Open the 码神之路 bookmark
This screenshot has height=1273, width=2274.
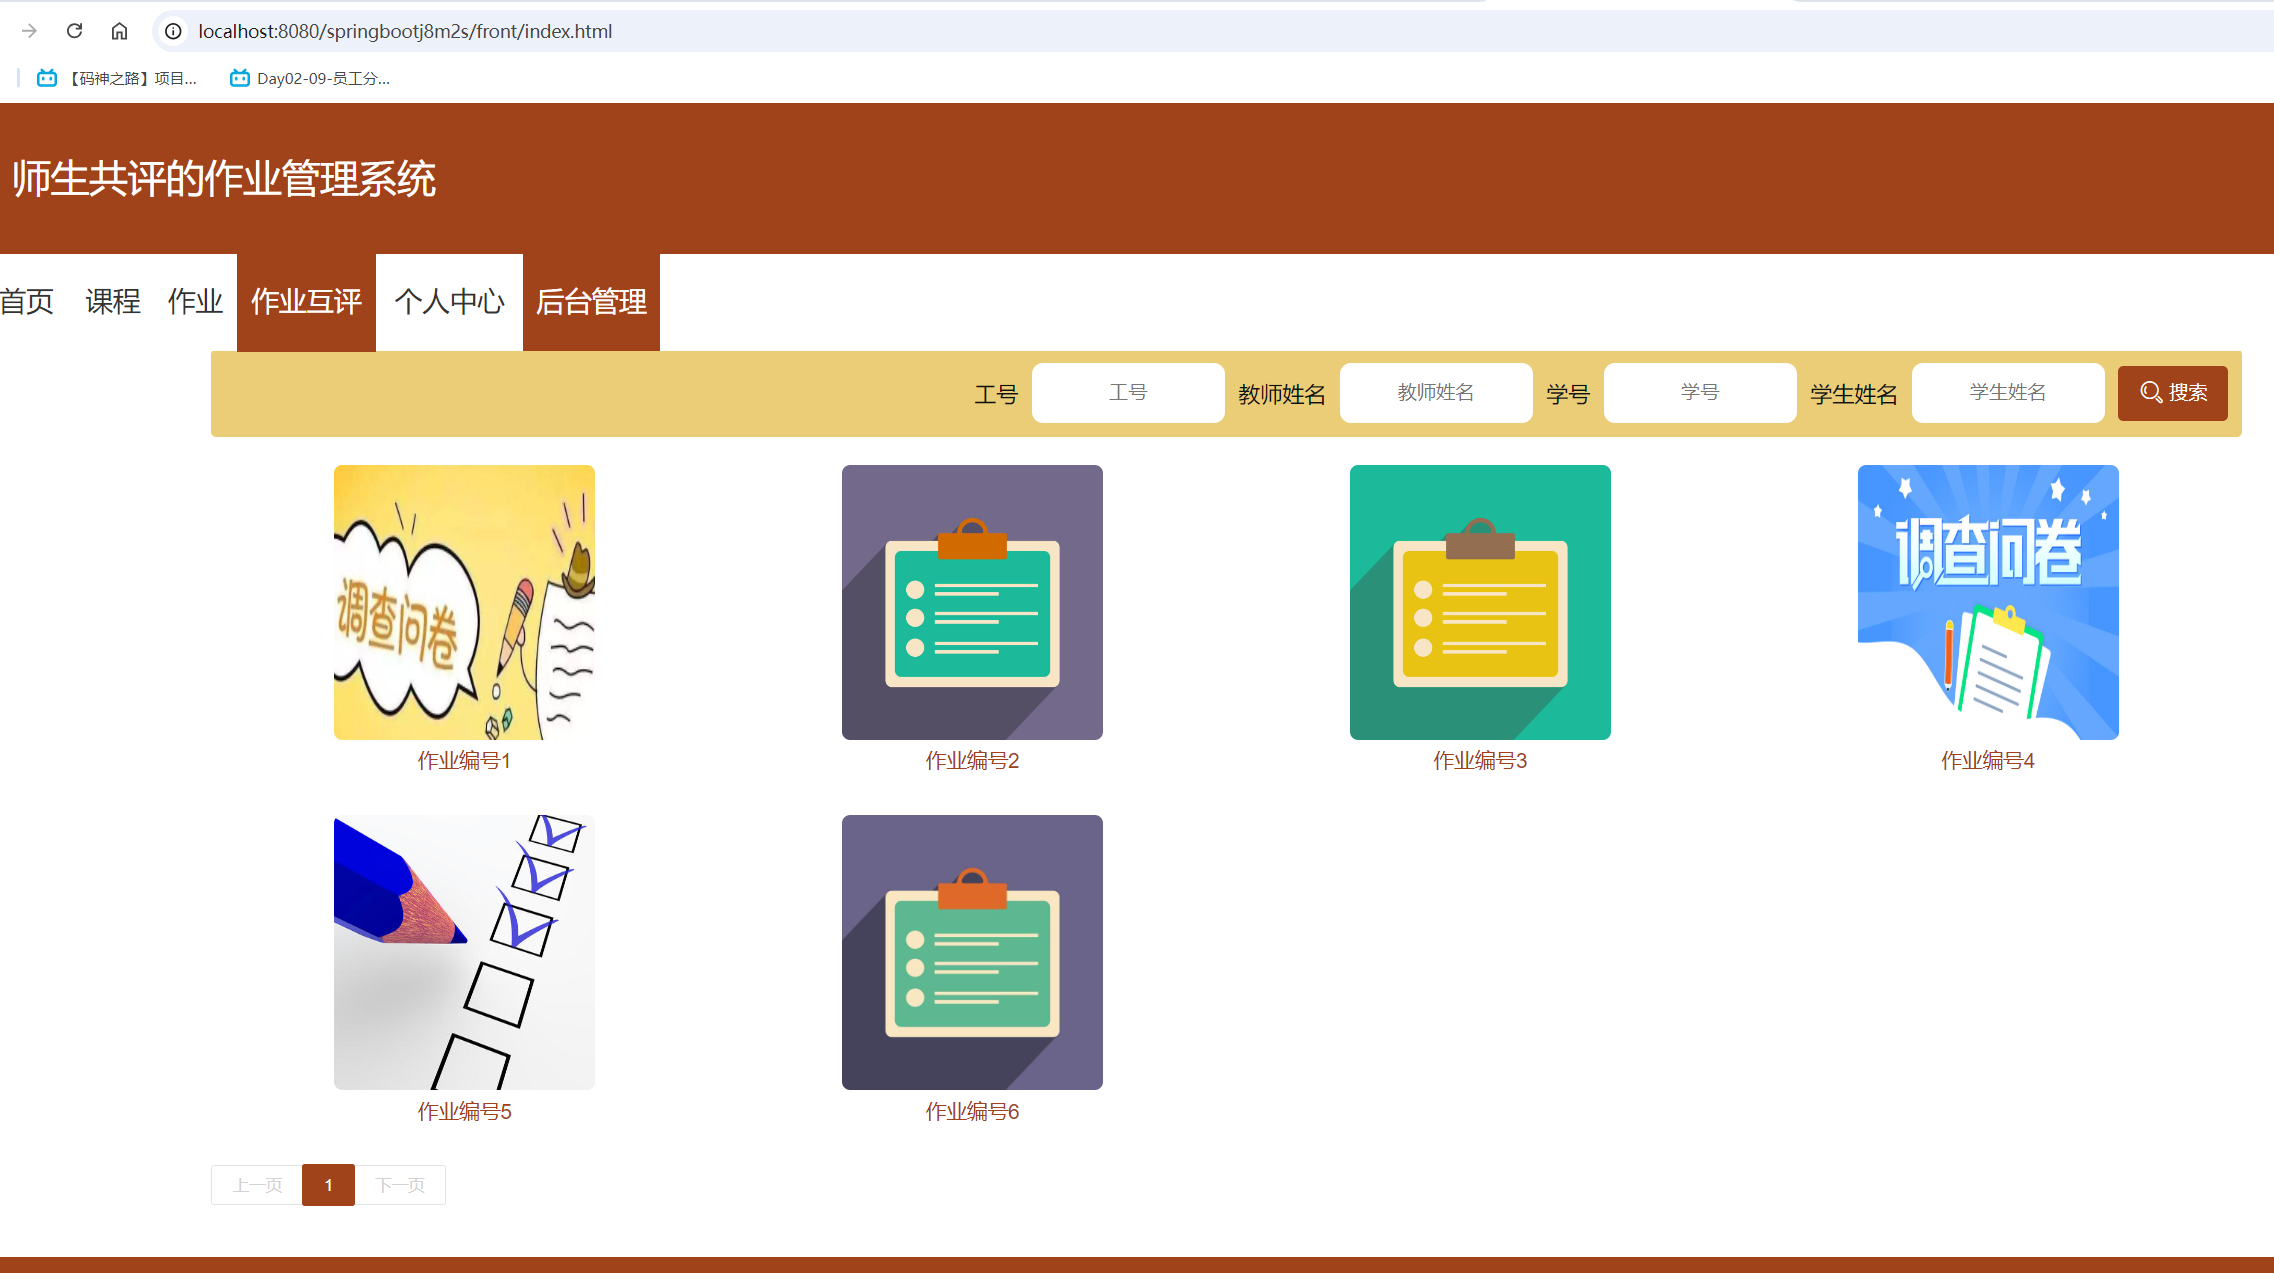point(118,78)
